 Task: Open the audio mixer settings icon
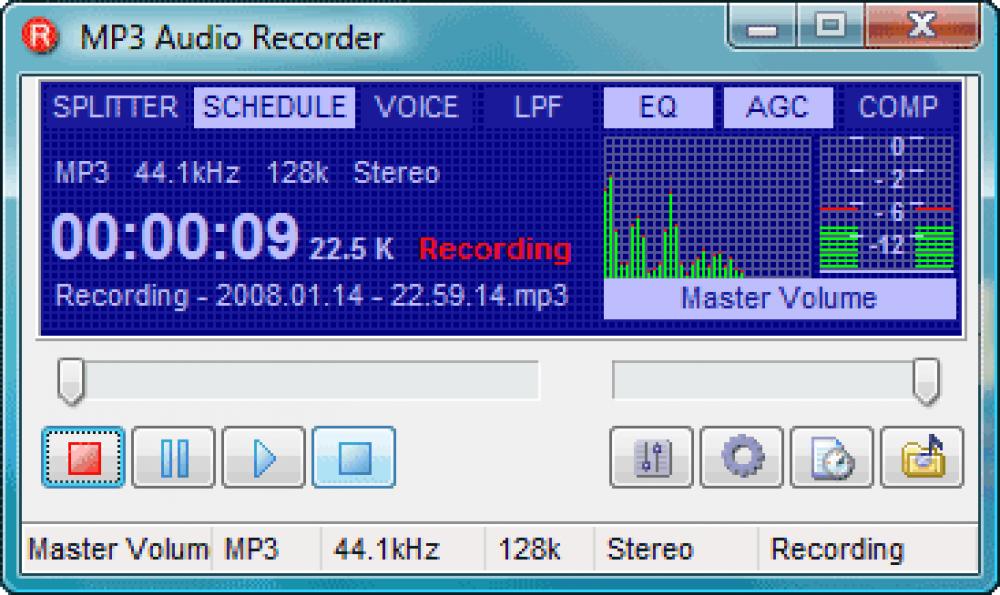(650, 458)
